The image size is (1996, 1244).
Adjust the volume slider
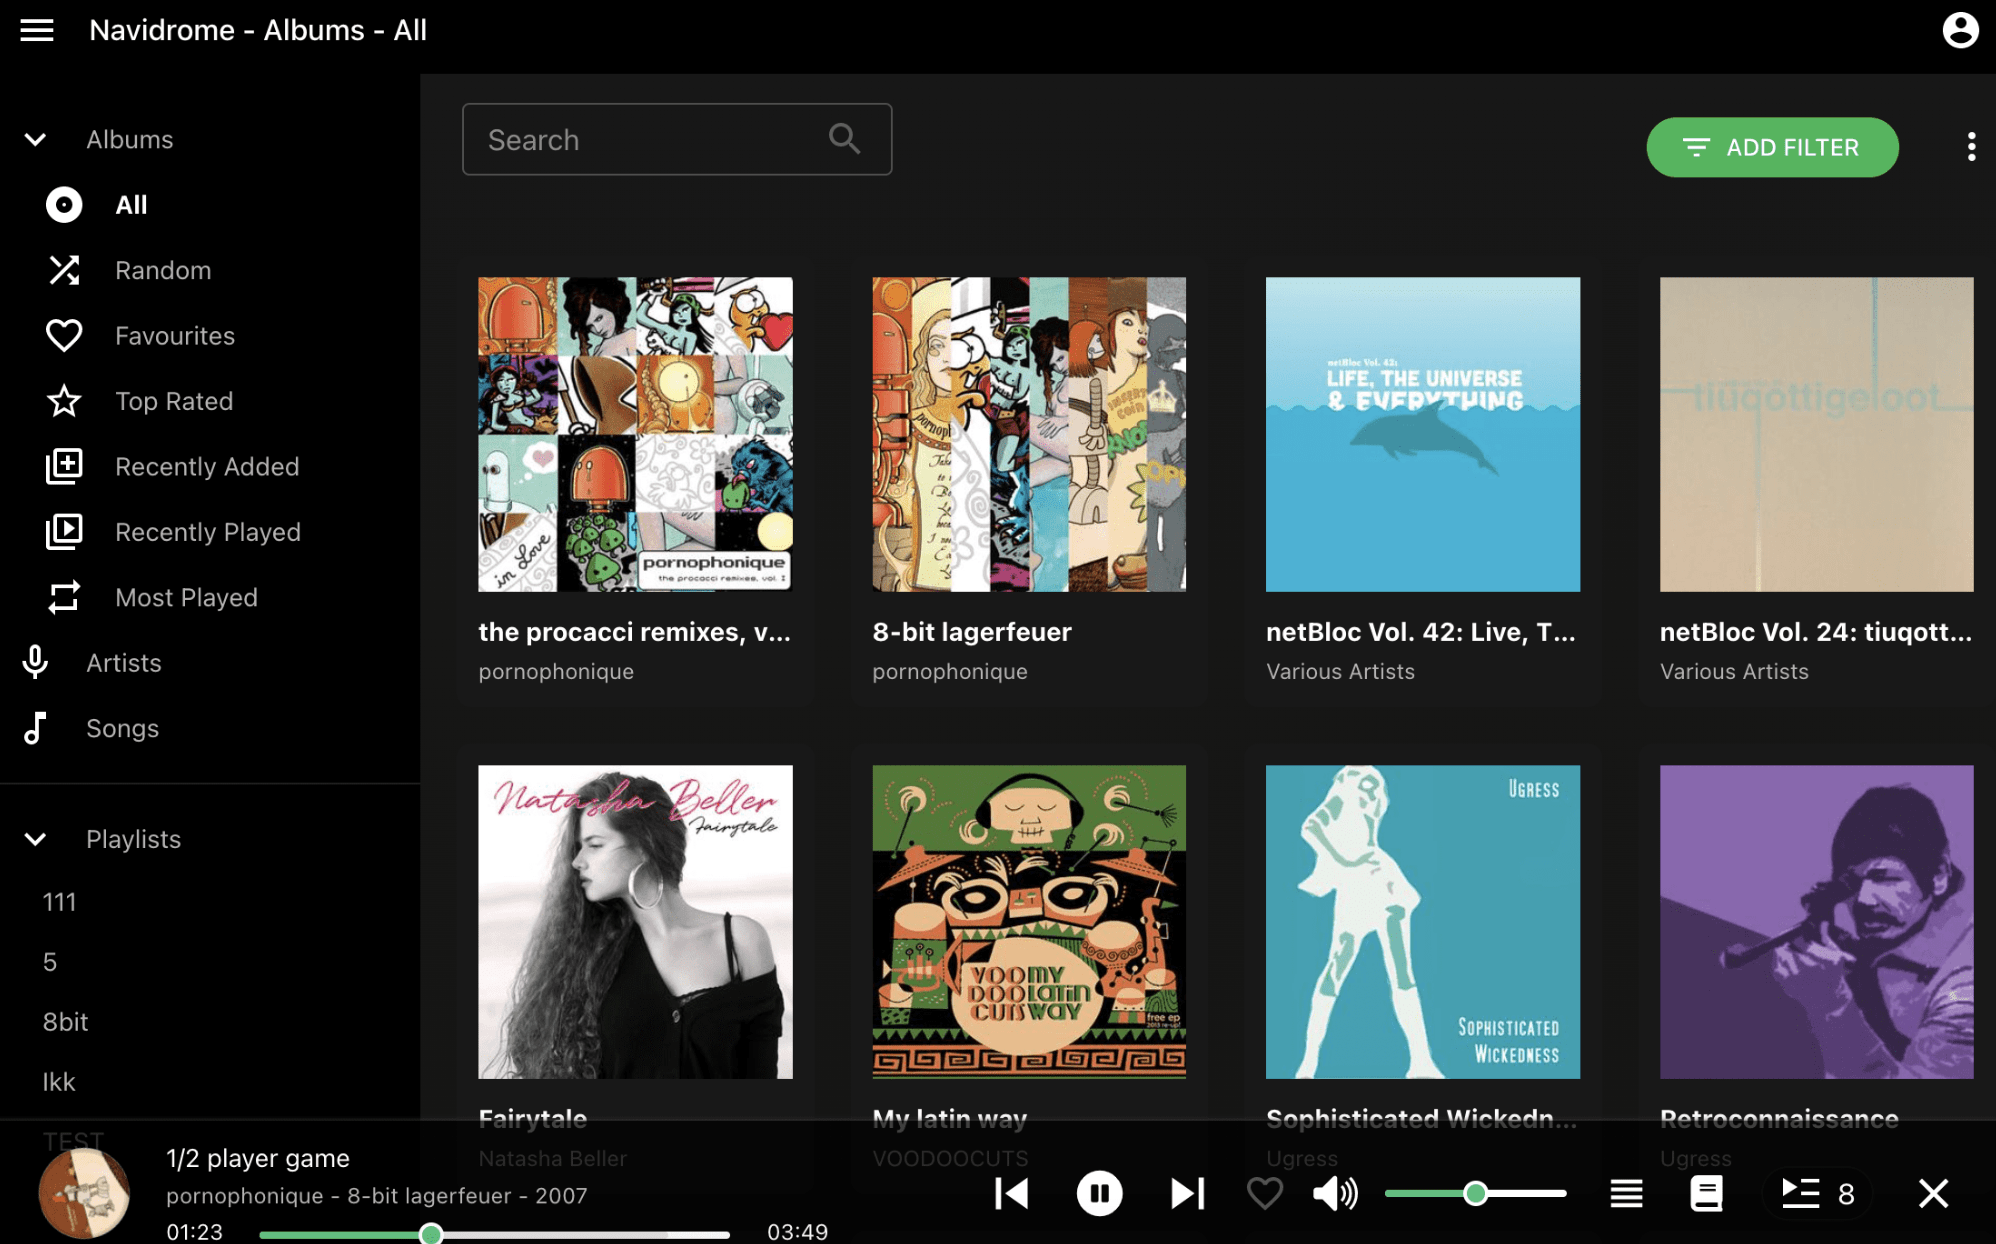1475,1193
